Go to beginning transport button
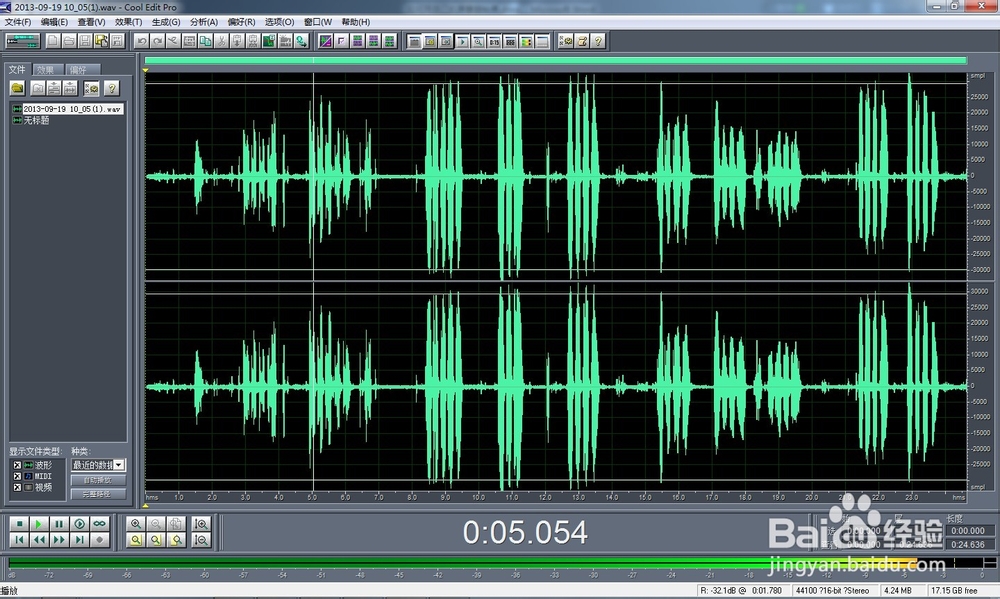The image size is (1000, 599). pyautogui.click(x=19, y=540)
